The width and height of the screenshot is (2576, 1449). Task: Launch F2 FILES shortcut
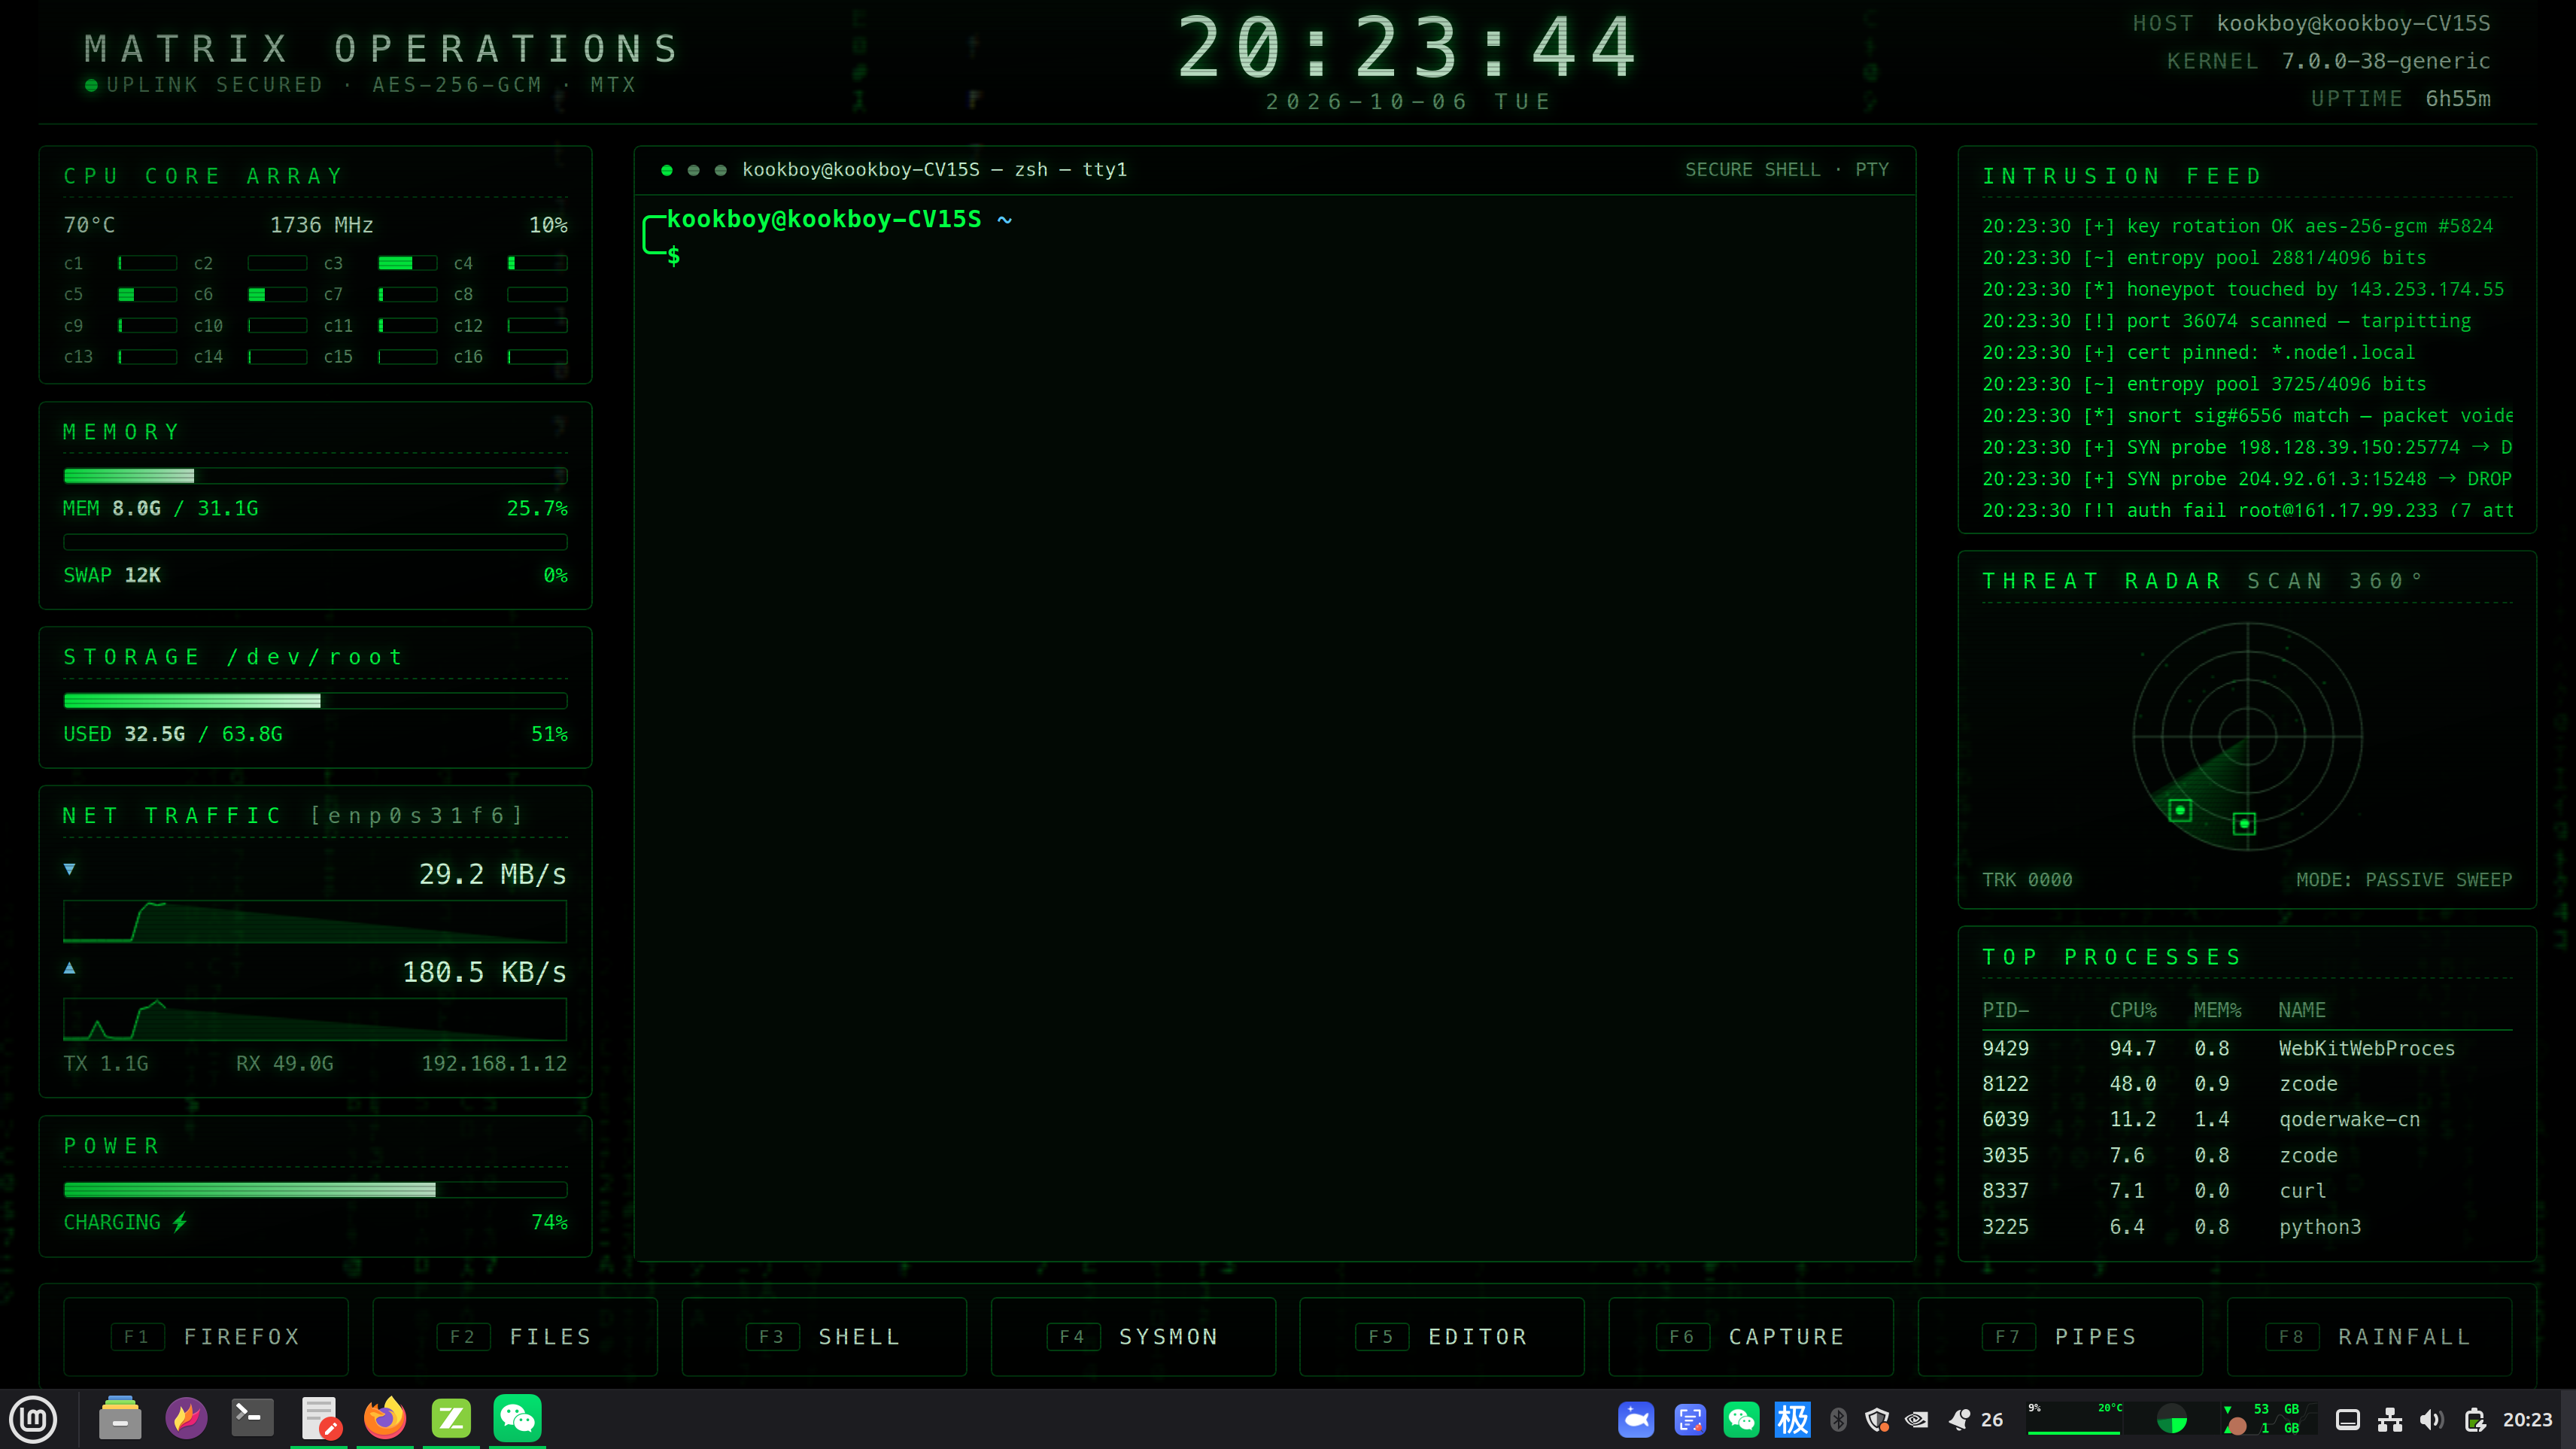point(515,1337)
